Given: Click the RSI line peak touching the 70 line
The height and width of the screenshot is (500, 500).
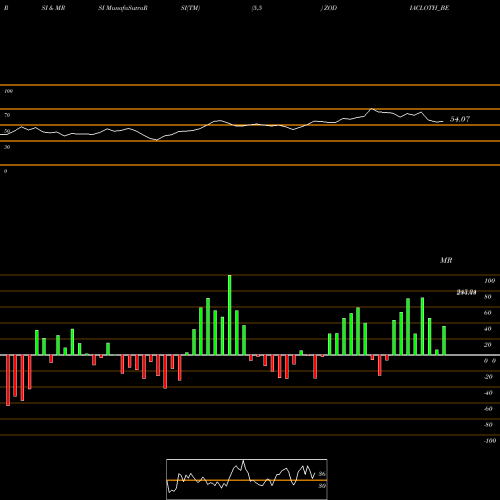Looking at the screenshot, I should (372, 109).
